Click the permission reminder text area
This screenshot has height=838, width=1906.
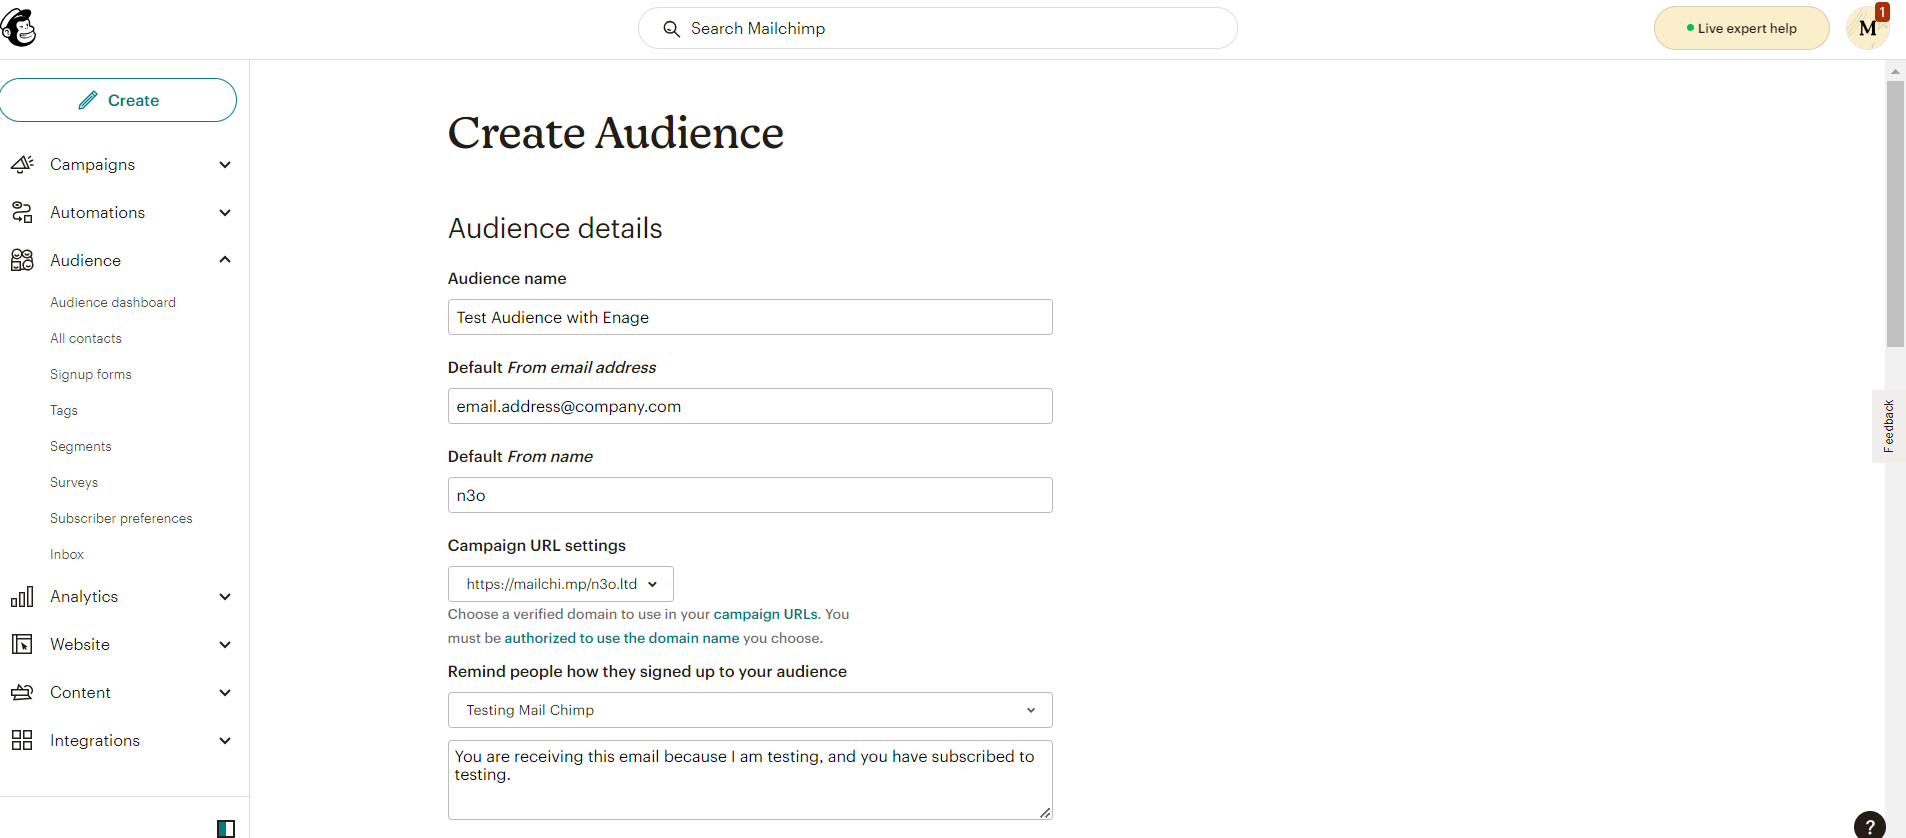pyautogui.click(x=750, y=780)
